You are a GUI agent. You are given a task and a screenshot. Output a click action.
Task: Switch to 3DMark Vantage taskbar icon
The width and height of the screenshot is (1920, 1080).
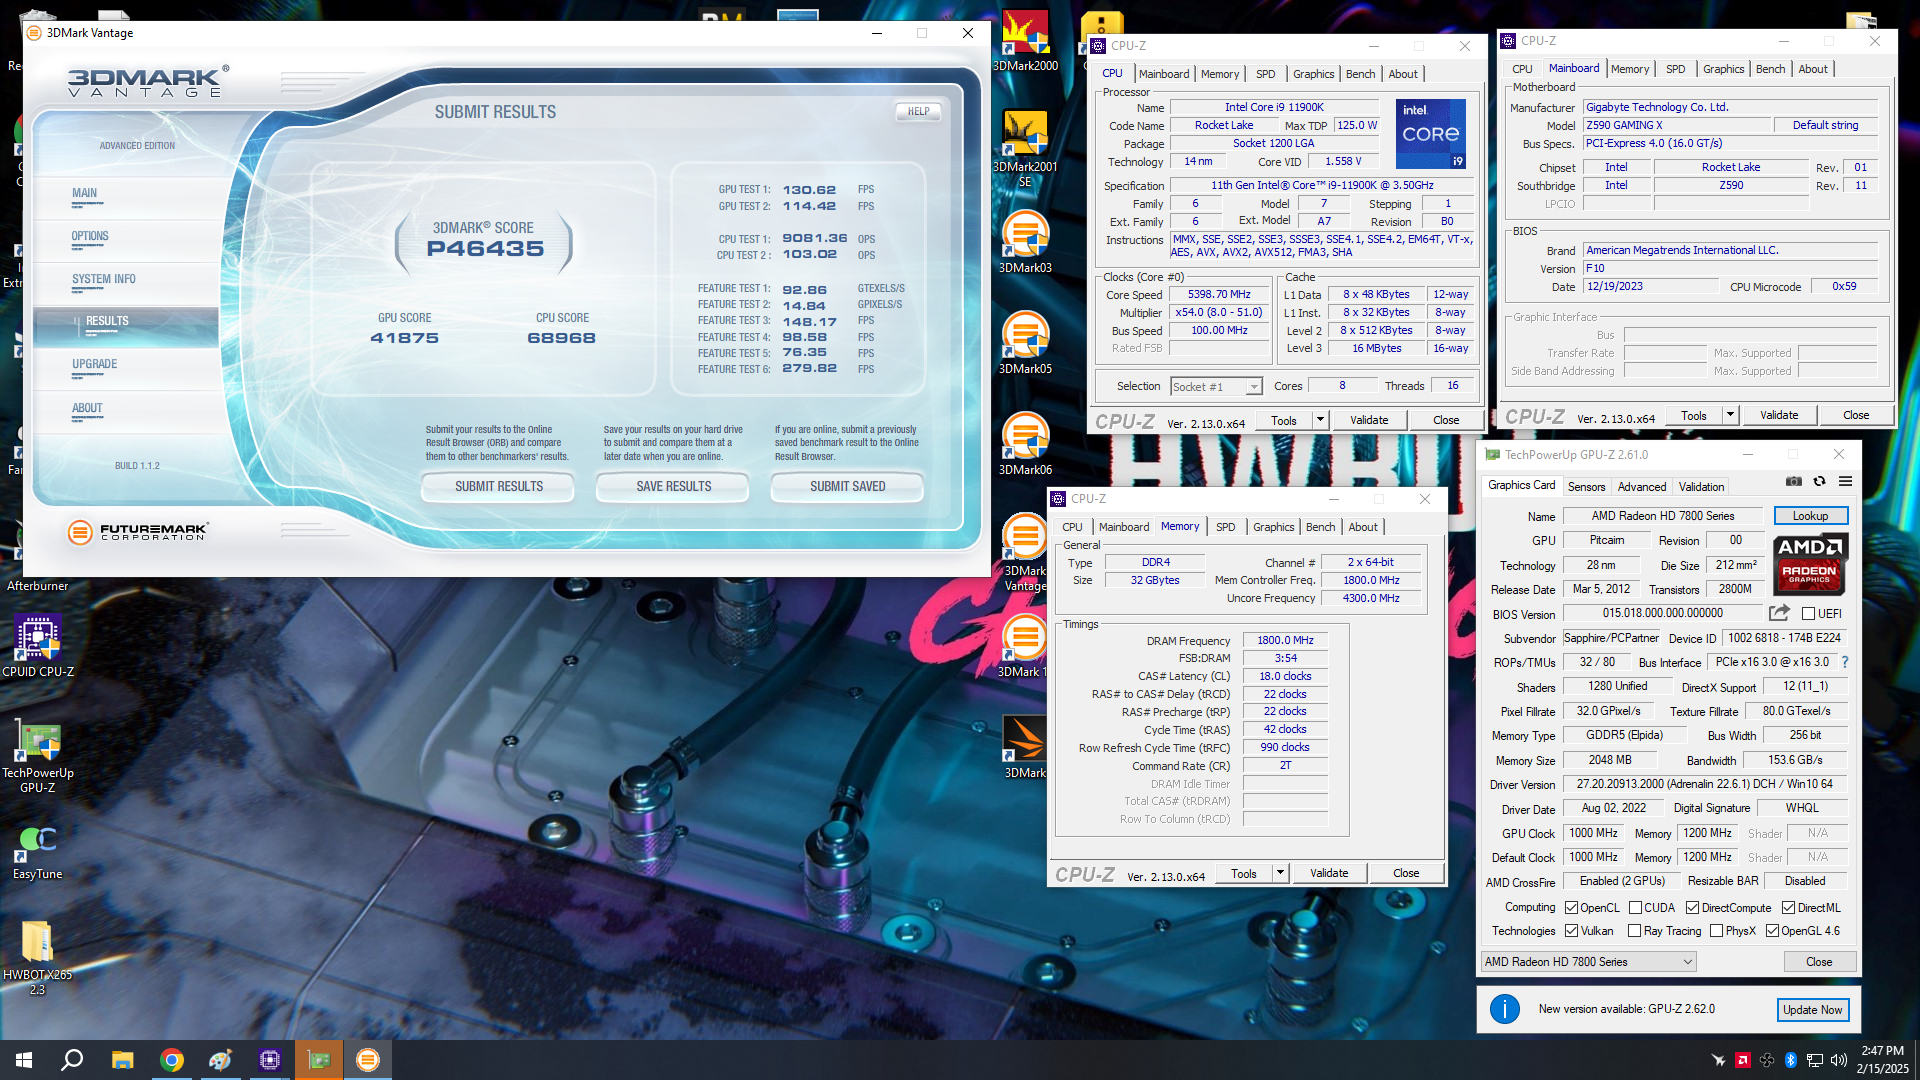point(368,1060)
